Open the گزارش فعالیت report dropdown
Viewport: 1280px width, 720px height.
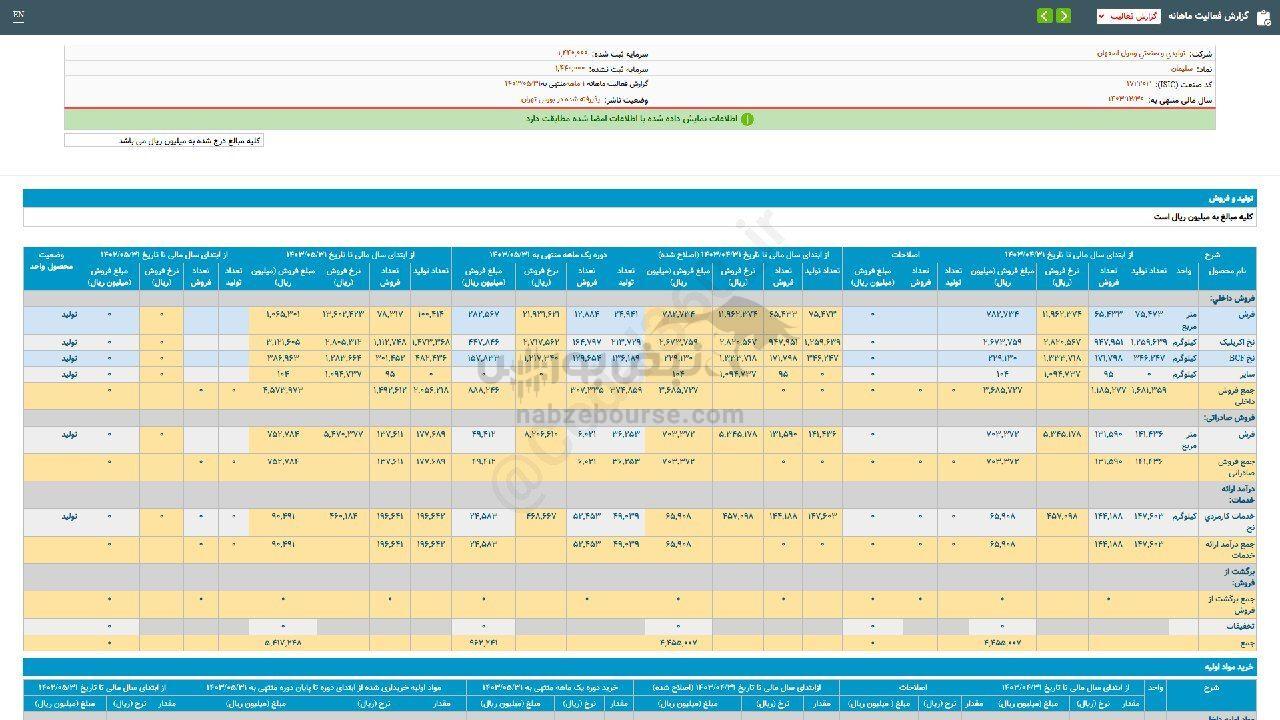(x=1127, y=16)
